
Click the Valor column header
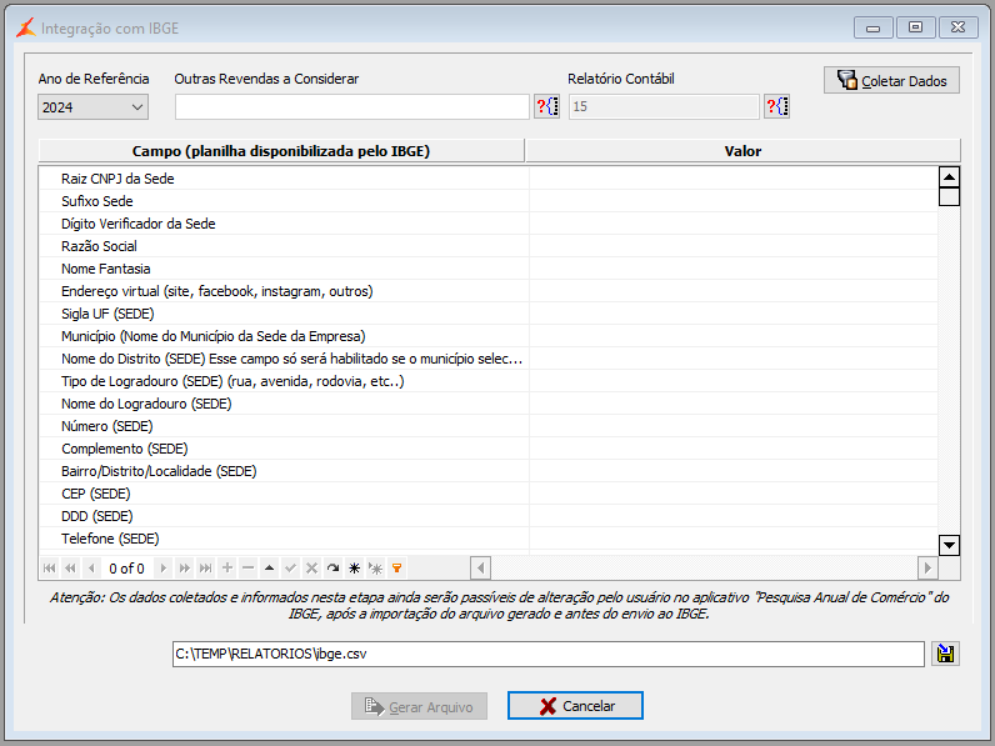[743, 151]
